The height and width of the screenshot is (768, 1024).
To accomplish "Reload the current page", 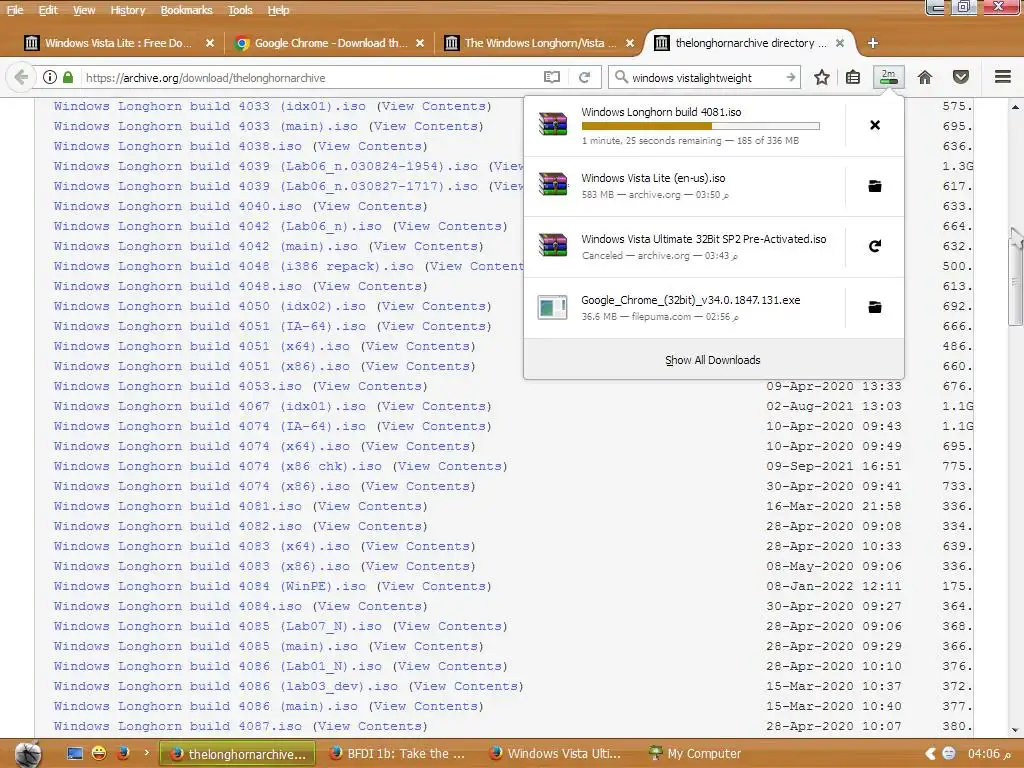I will tap(584, 77).
